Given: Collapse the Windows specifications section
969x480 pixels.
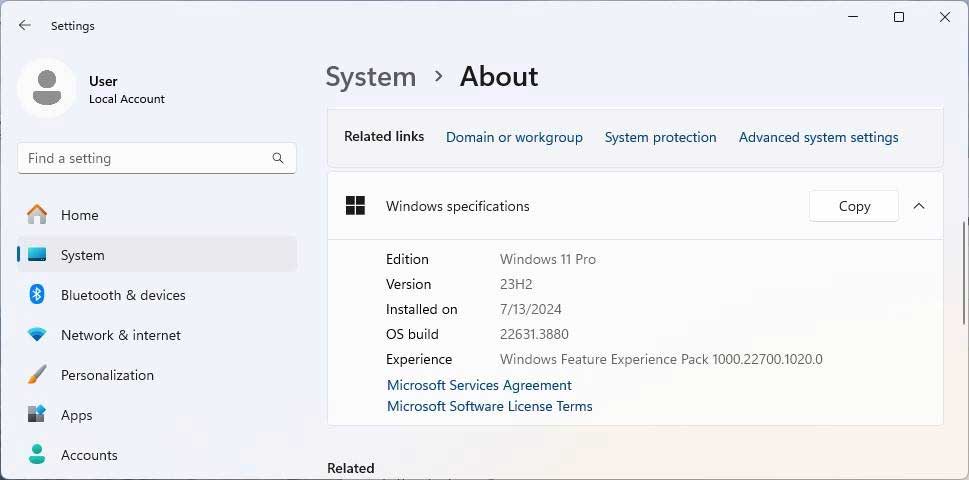Looking at the screenshot, I should coord(919,206).
